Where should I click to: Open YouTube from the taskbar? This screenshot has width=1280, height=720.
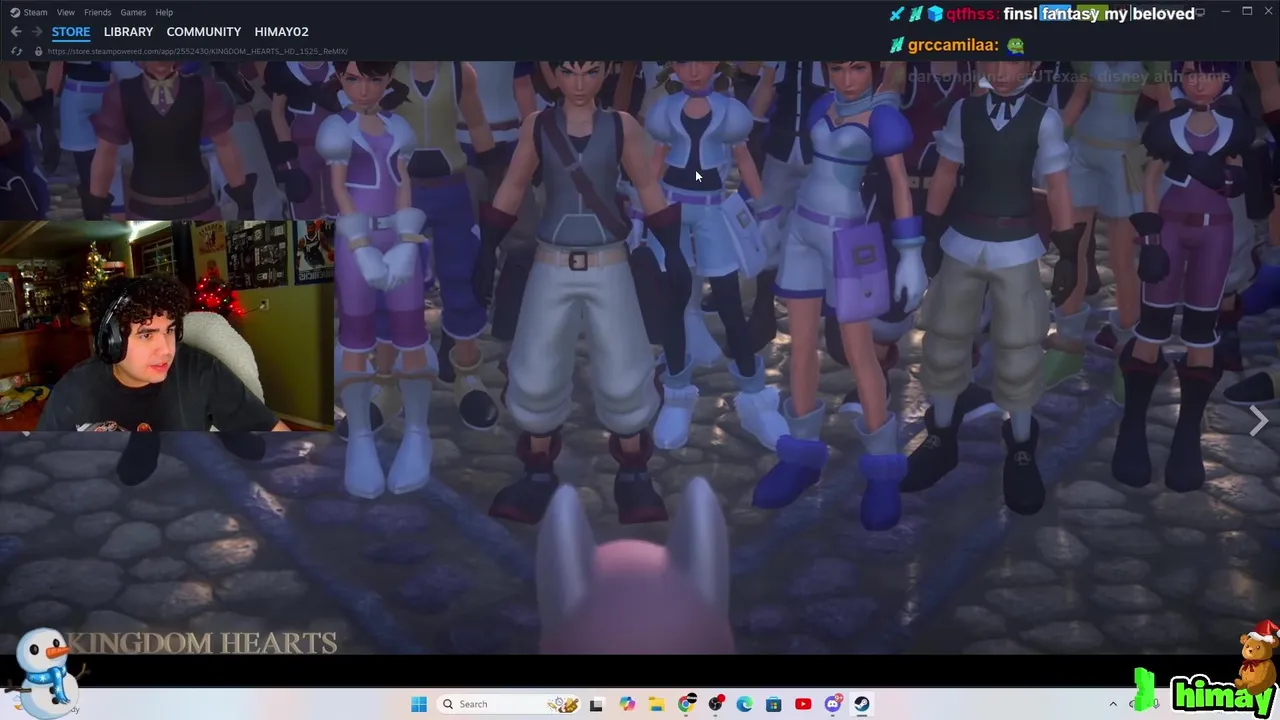click(803, 704)
